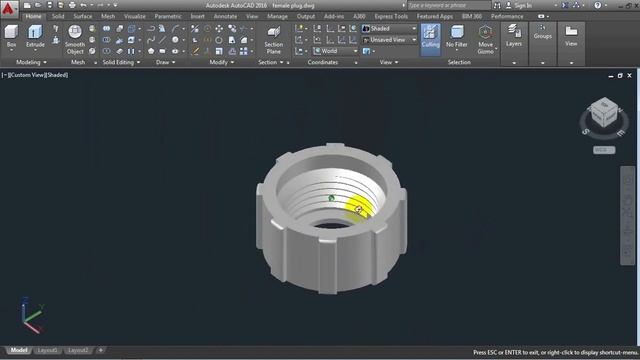Viewport: 640px width, 360px height.
Task: Click the No Filter selection icon
Action: tap(456, 36)
